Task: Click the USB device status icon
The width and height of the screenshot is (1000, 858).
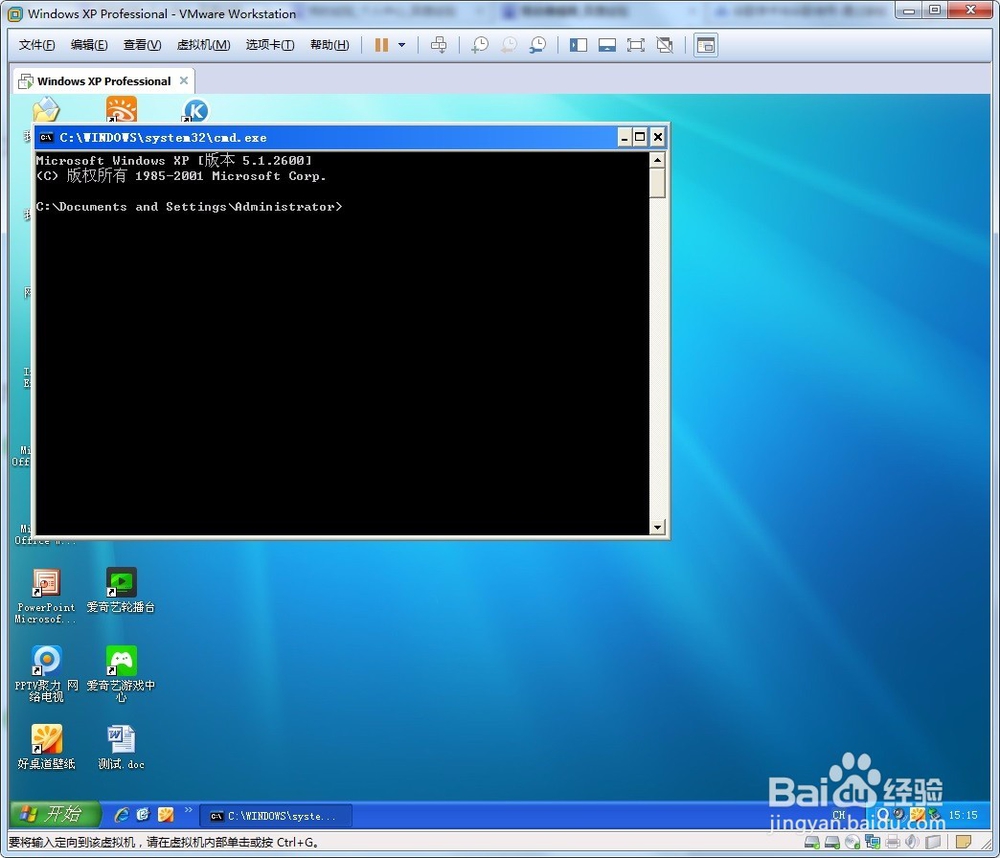Action: pos(934,842)
